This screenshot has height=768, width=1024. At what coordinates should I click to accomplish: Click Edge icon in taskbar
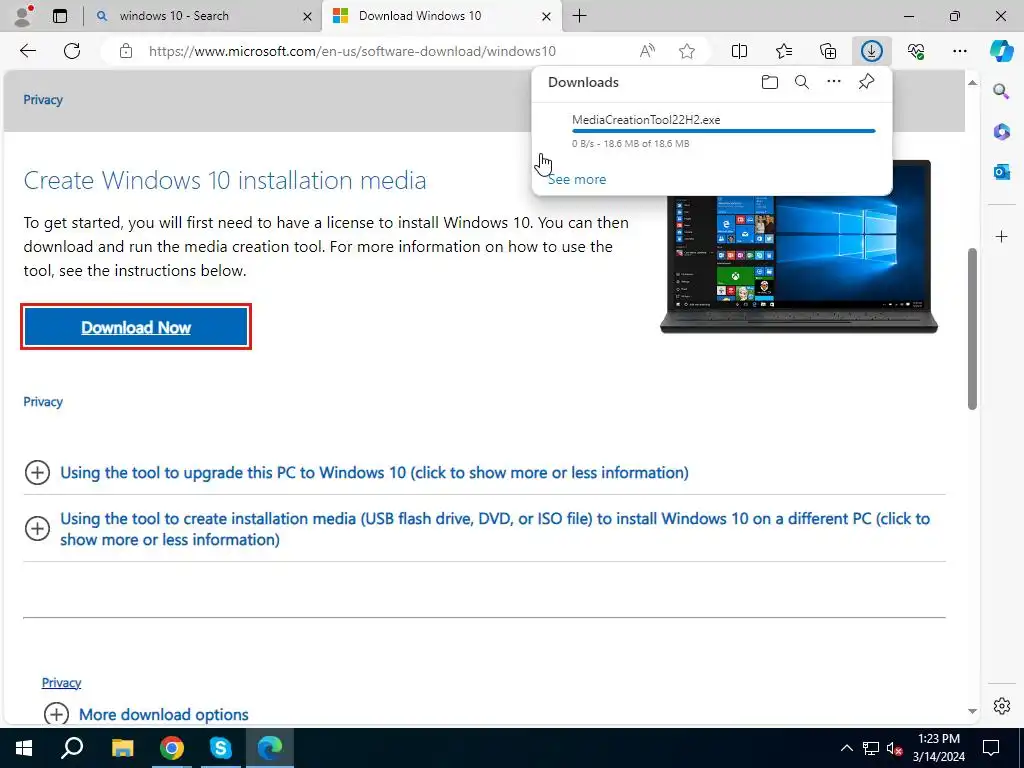270,748
